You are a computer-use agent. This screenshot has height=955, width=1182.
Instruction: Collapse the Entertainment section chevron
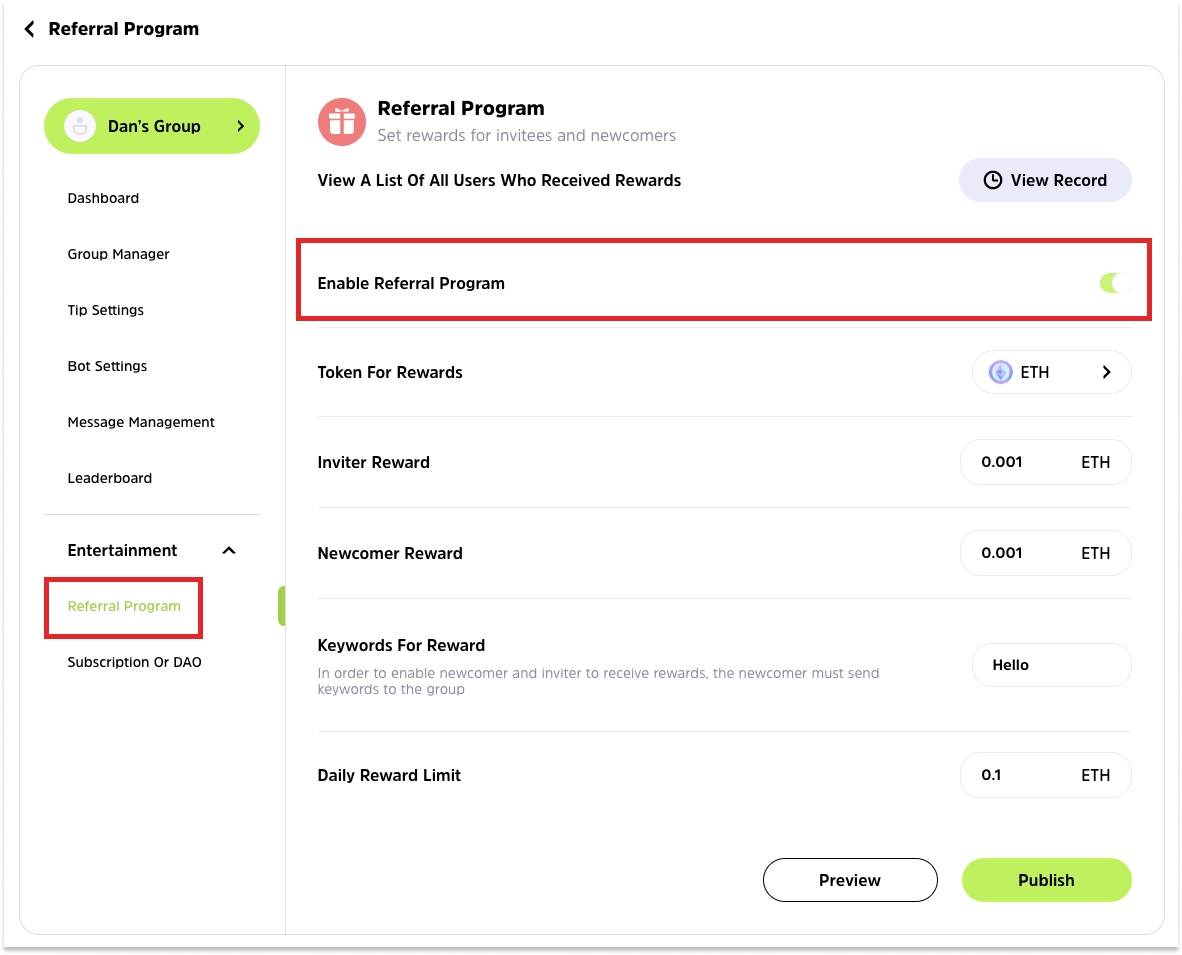coord(229,551)
